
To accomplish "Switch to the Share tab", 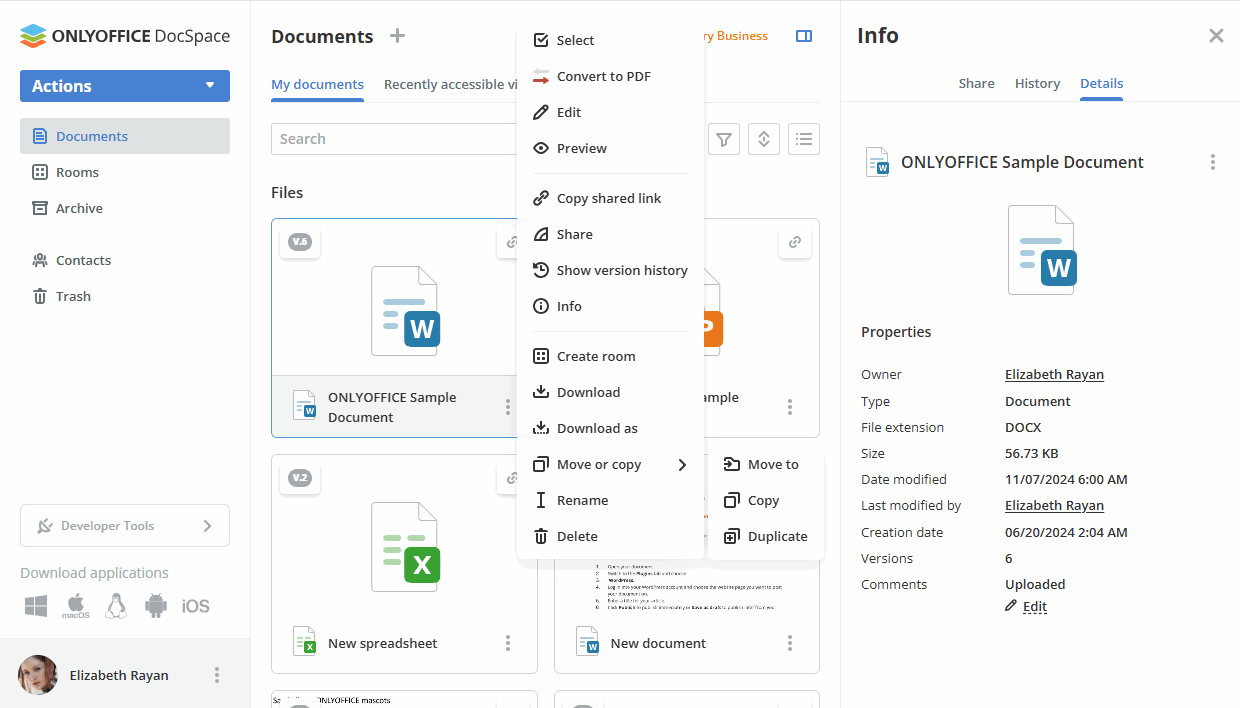I will 976,83.
